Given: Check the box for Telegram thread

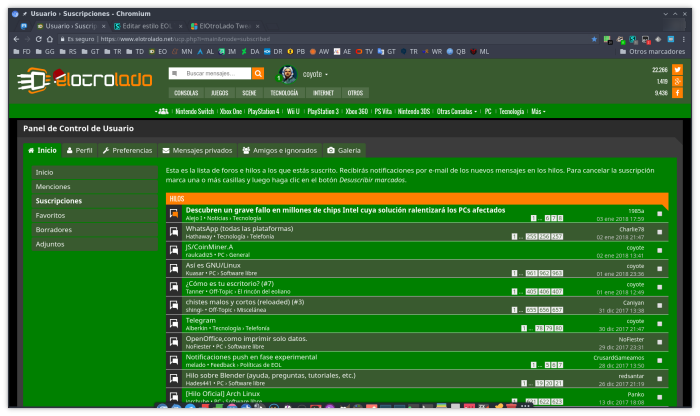Looking at the screenshot, I should pos(659,324).
